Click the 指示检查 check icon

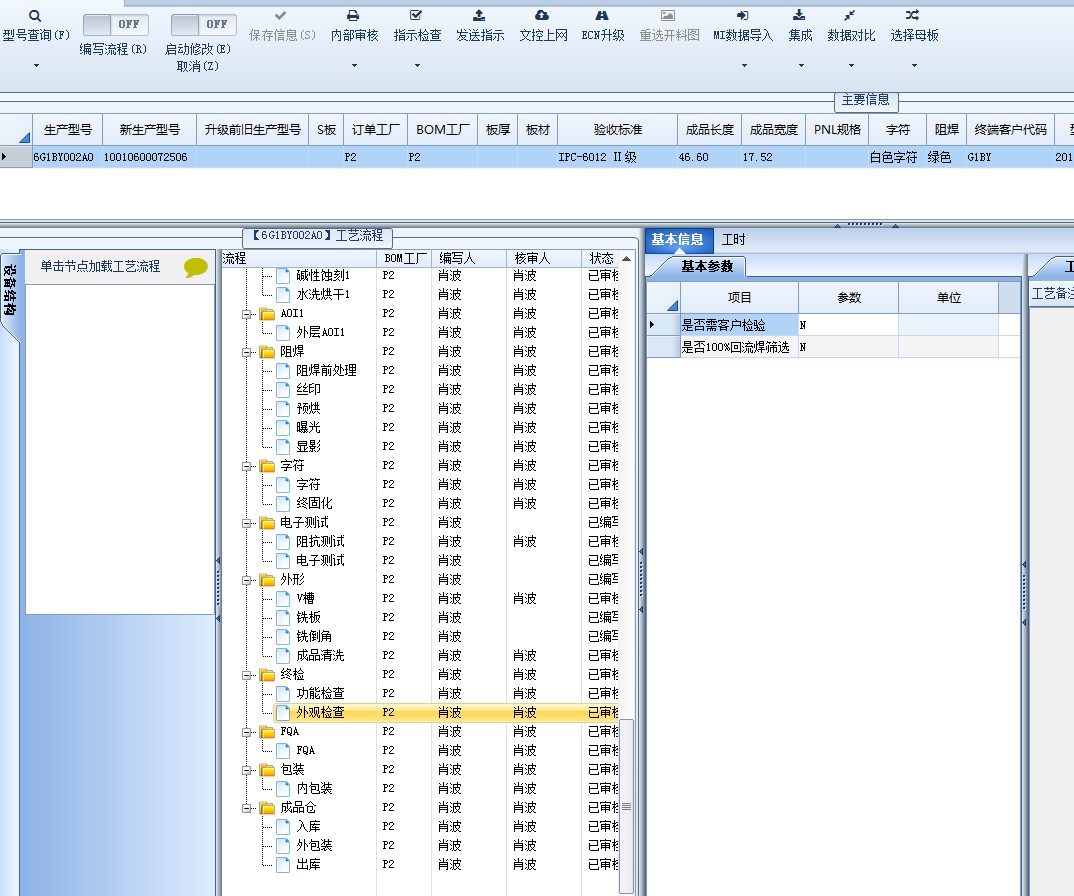click(416, 15)
